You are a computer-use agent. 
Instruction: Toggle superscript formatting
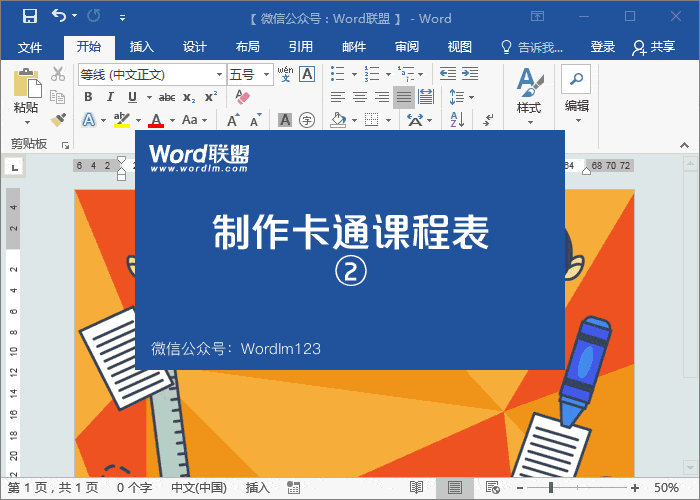coord(211,97)
